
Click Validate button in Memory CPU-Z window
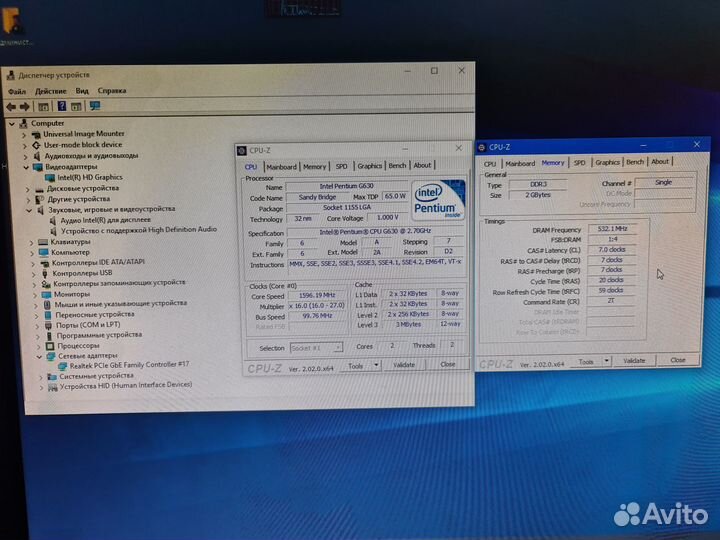[x=634, y=361]
